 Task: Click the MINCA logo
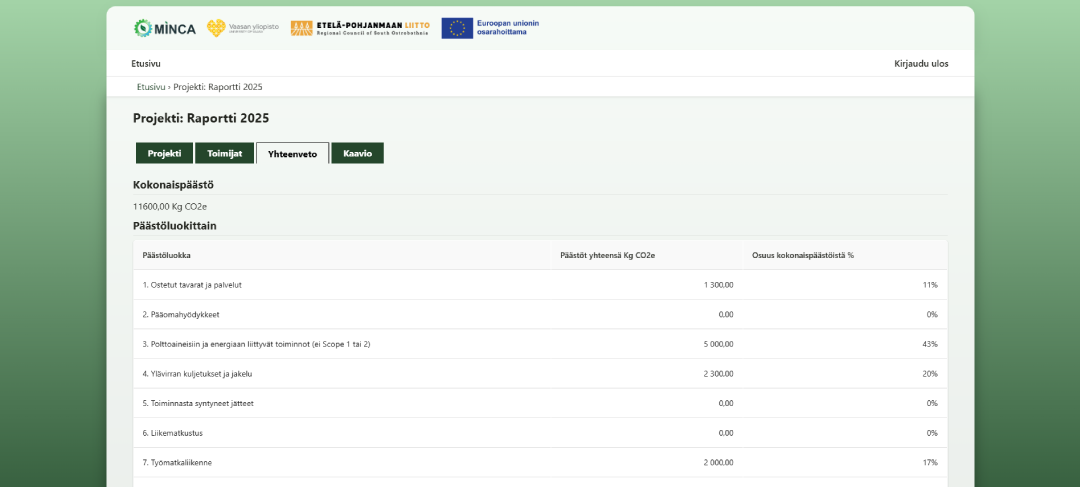pos(165,28)
